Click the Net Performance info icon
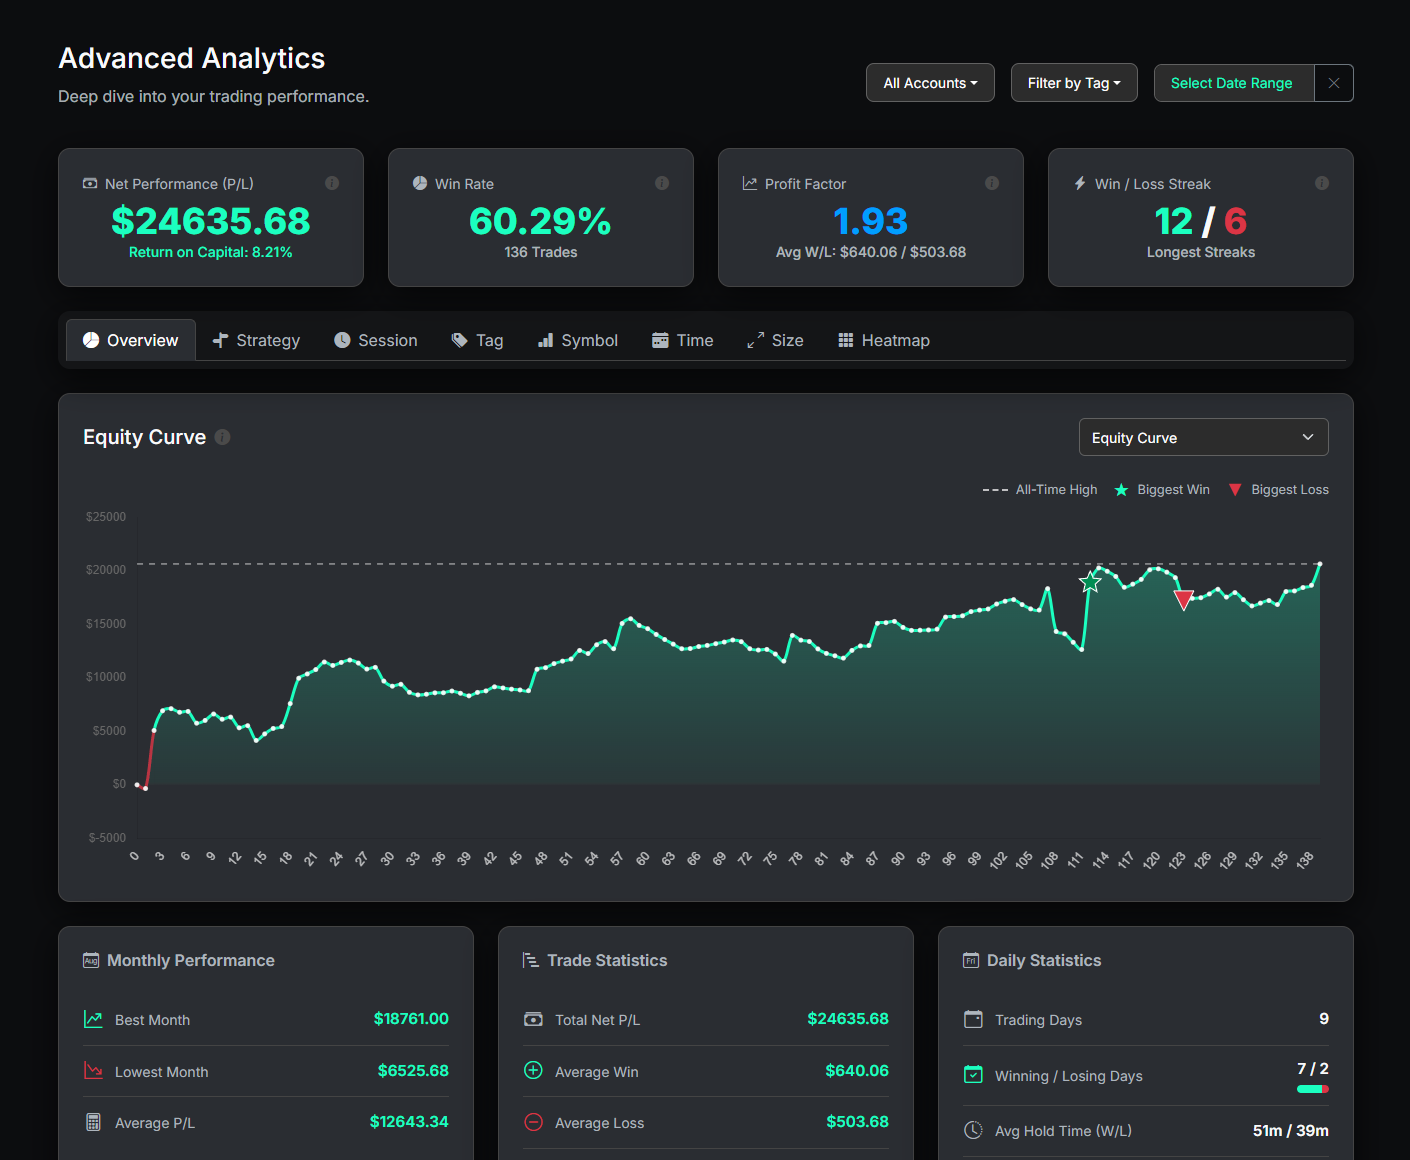1410x1160 pixels. pyautogui.click(x=333, y=183)
